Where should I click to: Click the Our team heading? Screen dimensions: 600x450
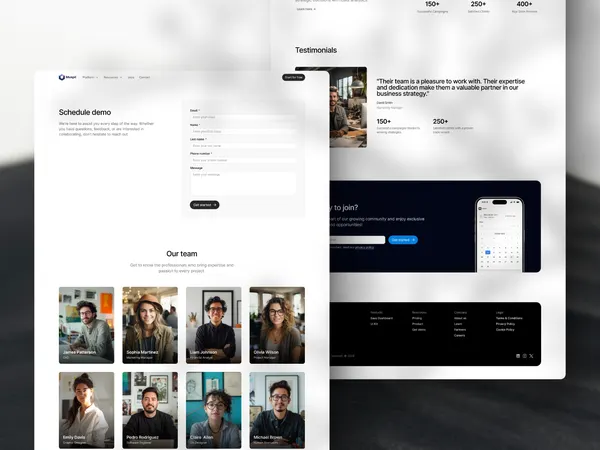[x=182, y=254]
